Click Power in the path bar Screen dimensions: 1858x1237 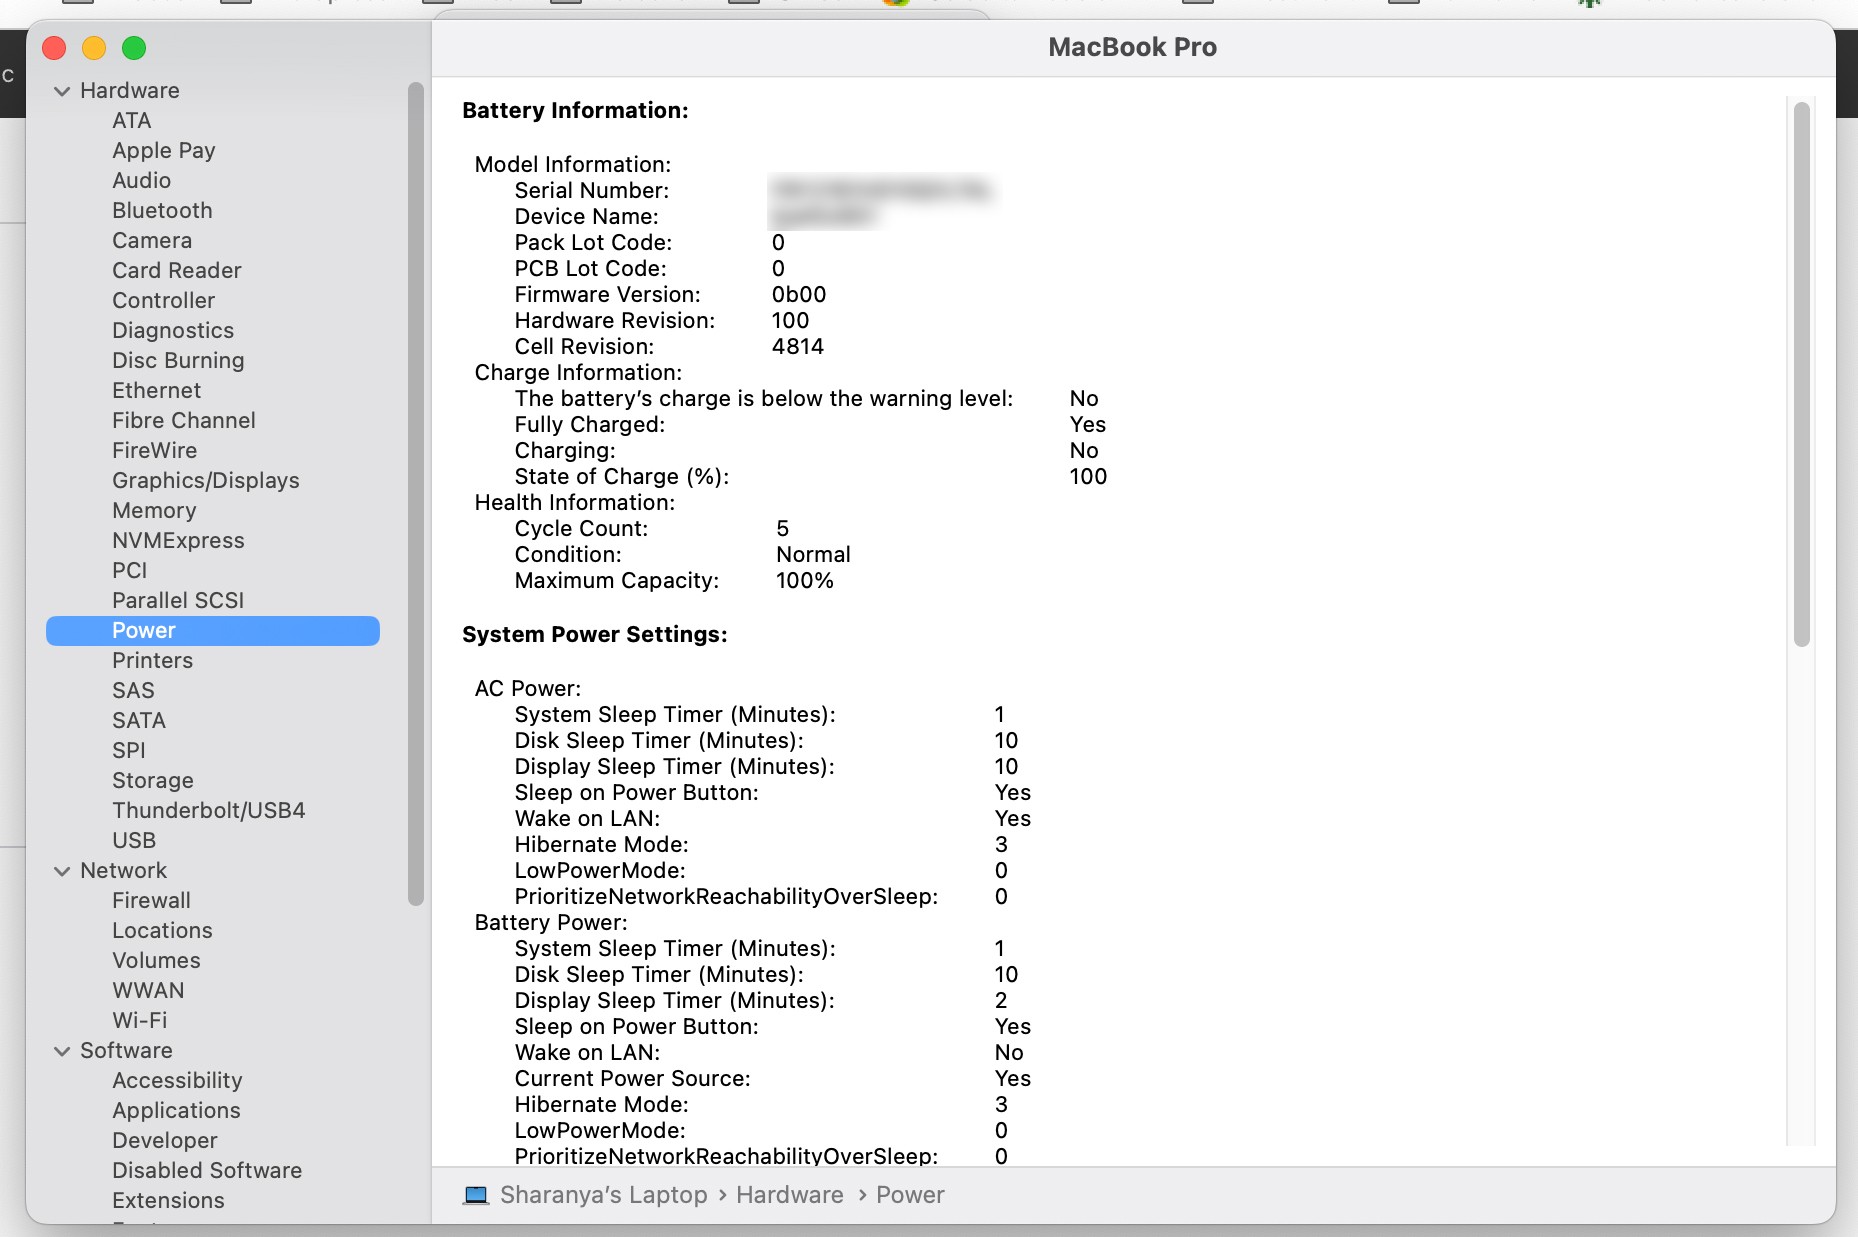pos(910,1195)
